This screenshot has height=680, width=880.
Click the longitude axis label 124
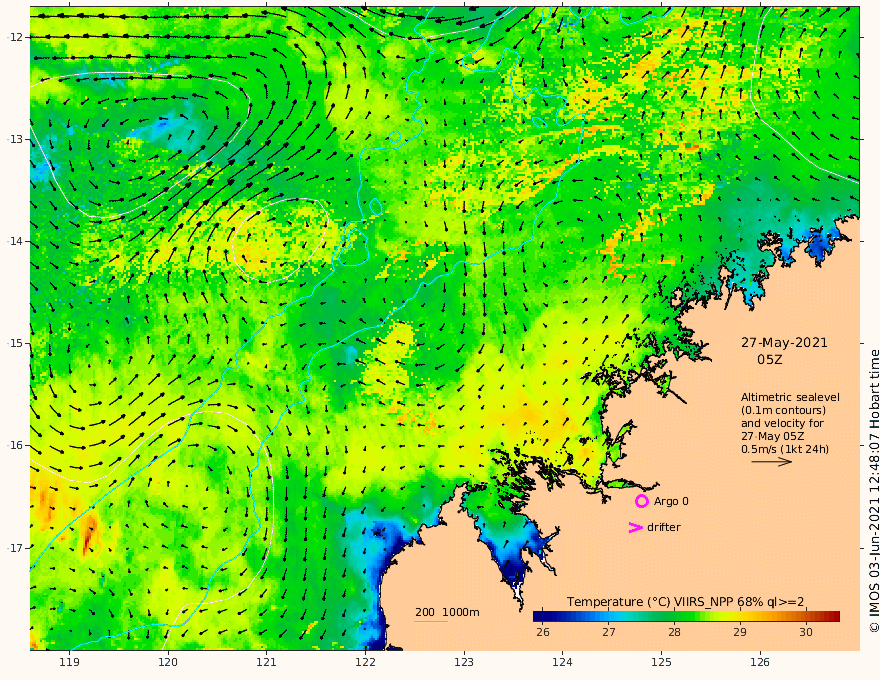coord(562,662)
